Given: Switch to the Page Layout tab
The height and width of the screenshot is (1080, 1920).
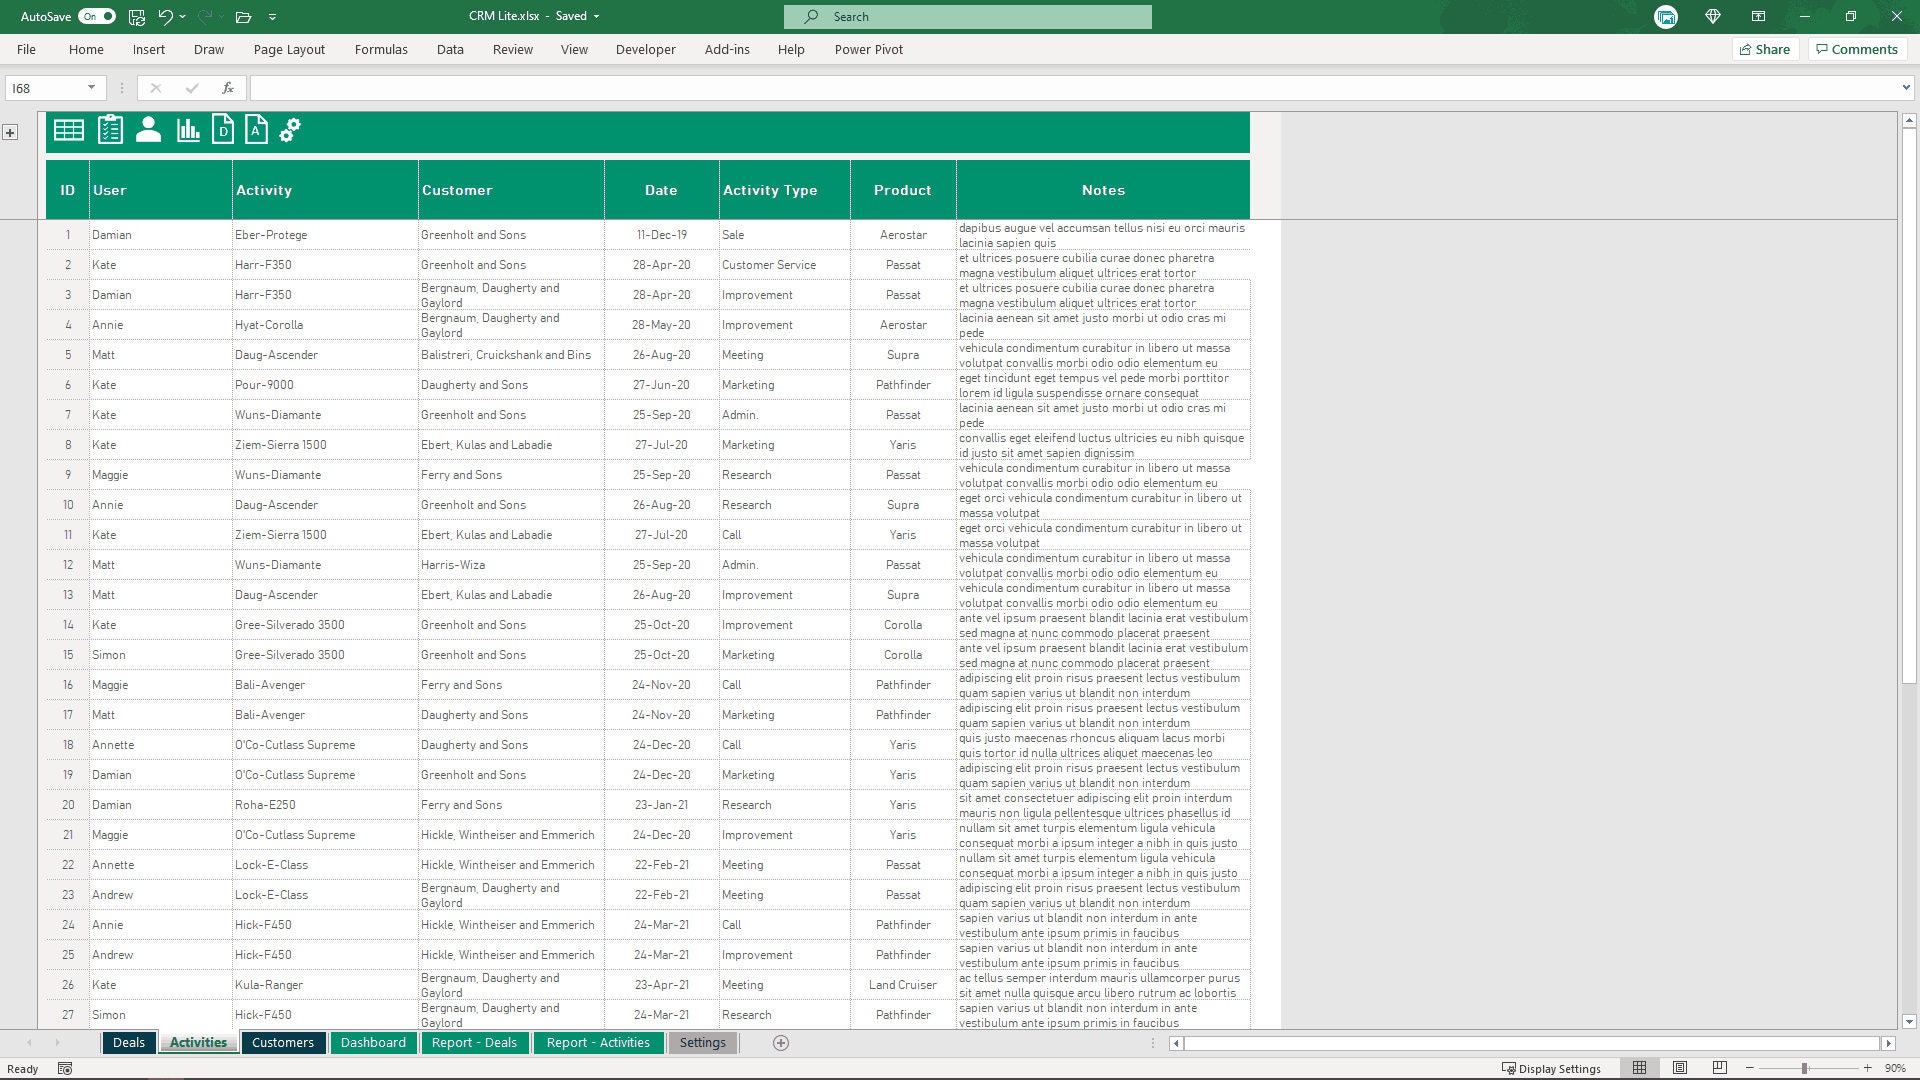Looking at the screenshot, I should pos(289,49).
